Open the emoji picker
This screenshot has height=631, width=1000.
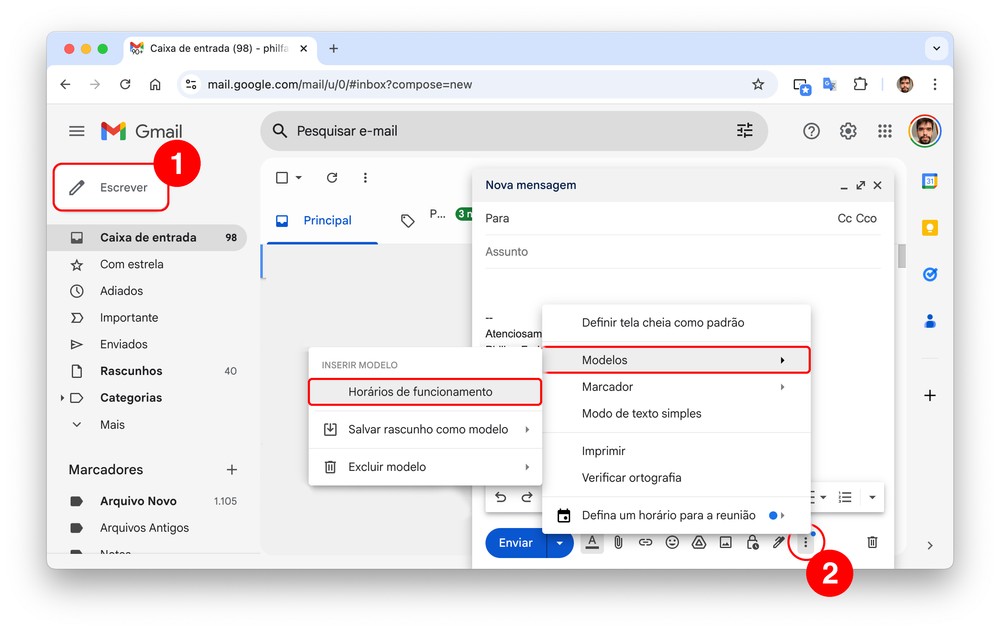click(672, 542)
